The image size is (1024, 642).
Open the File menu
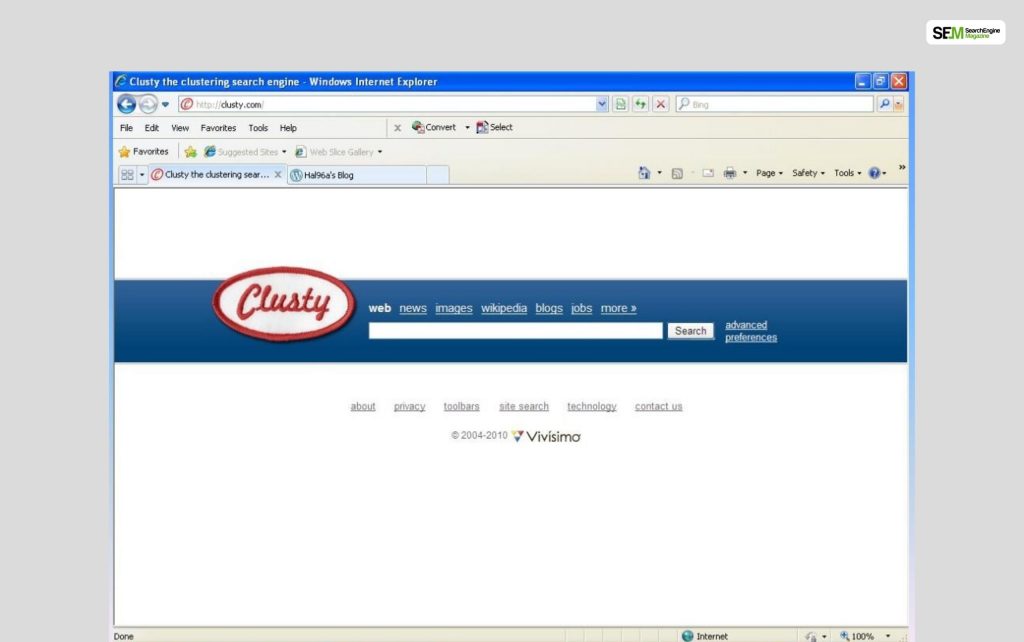coord(127,128)
